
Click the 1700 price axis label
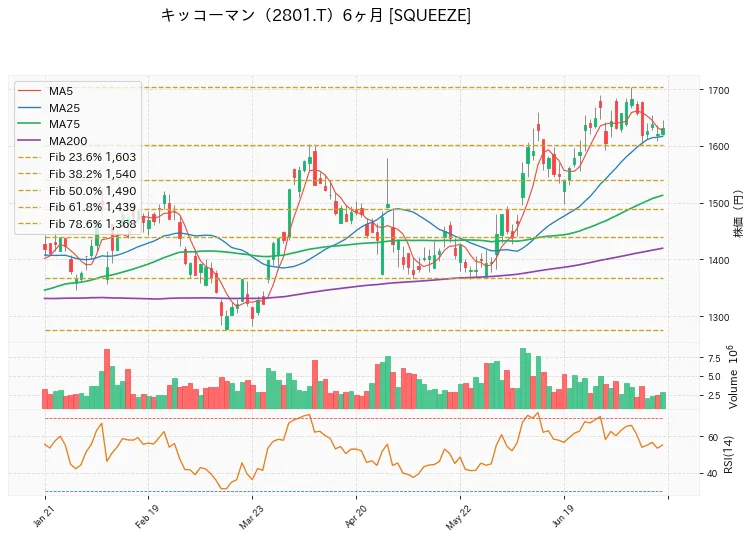point(716,90)
